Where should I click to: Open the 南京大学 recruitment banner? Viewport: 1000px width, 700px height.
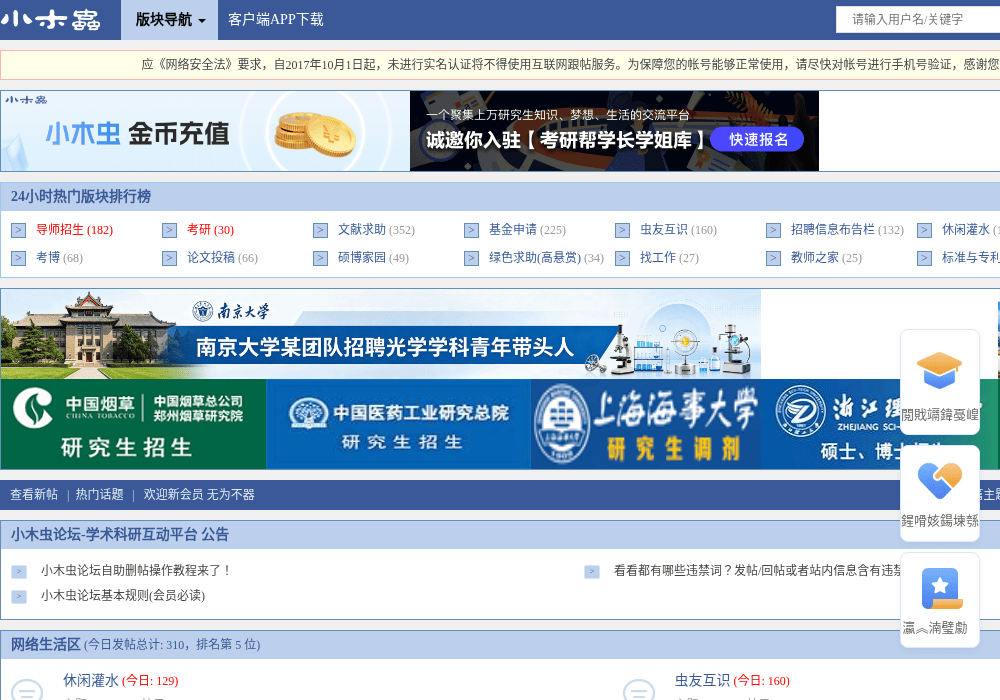click(381, 334)
